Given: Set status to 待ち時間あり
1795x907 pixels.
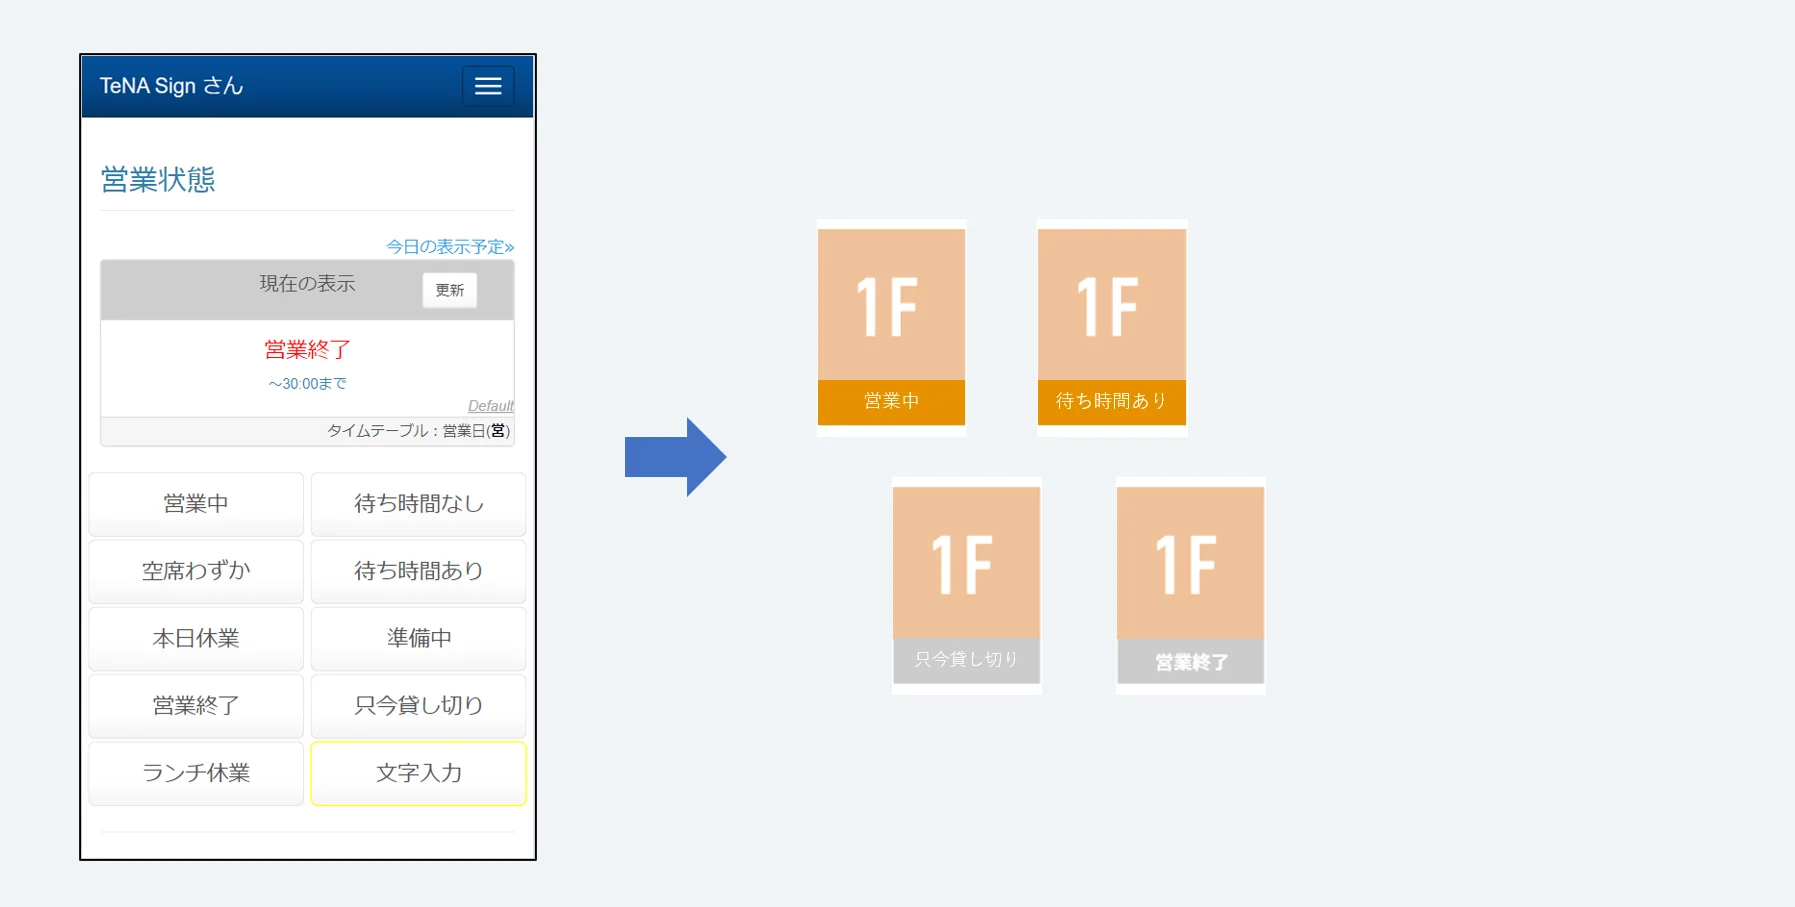Looking at the screenshot, I should 418,571.
